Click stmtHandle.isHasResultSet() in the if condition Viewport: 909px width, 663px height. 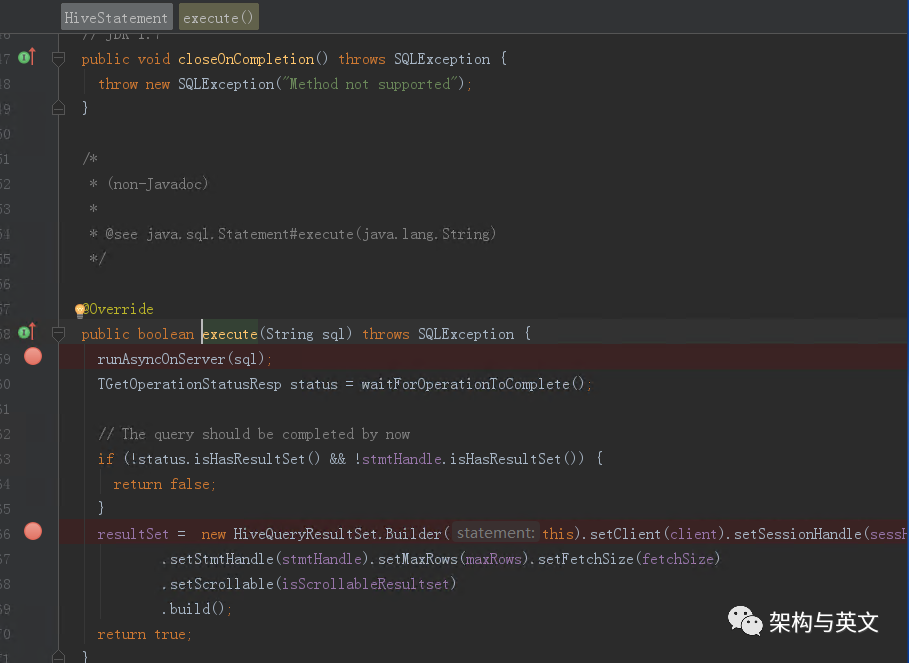(x=468, y=459)
